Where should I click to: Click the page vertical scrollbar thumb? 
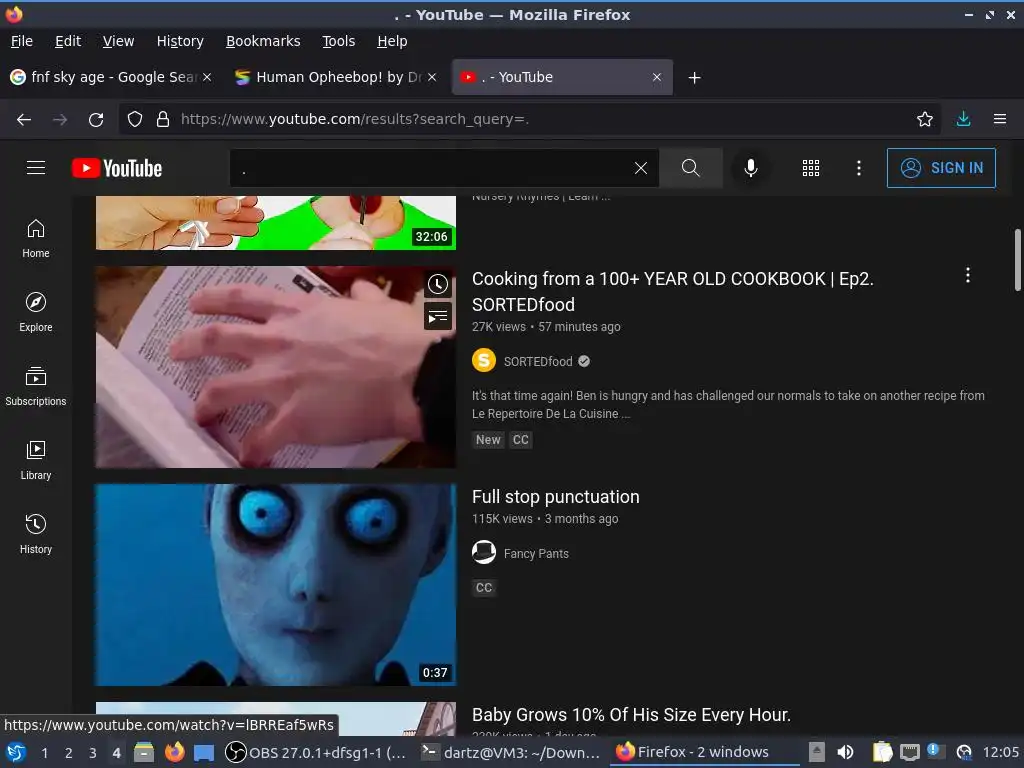tap(1017, 260)
